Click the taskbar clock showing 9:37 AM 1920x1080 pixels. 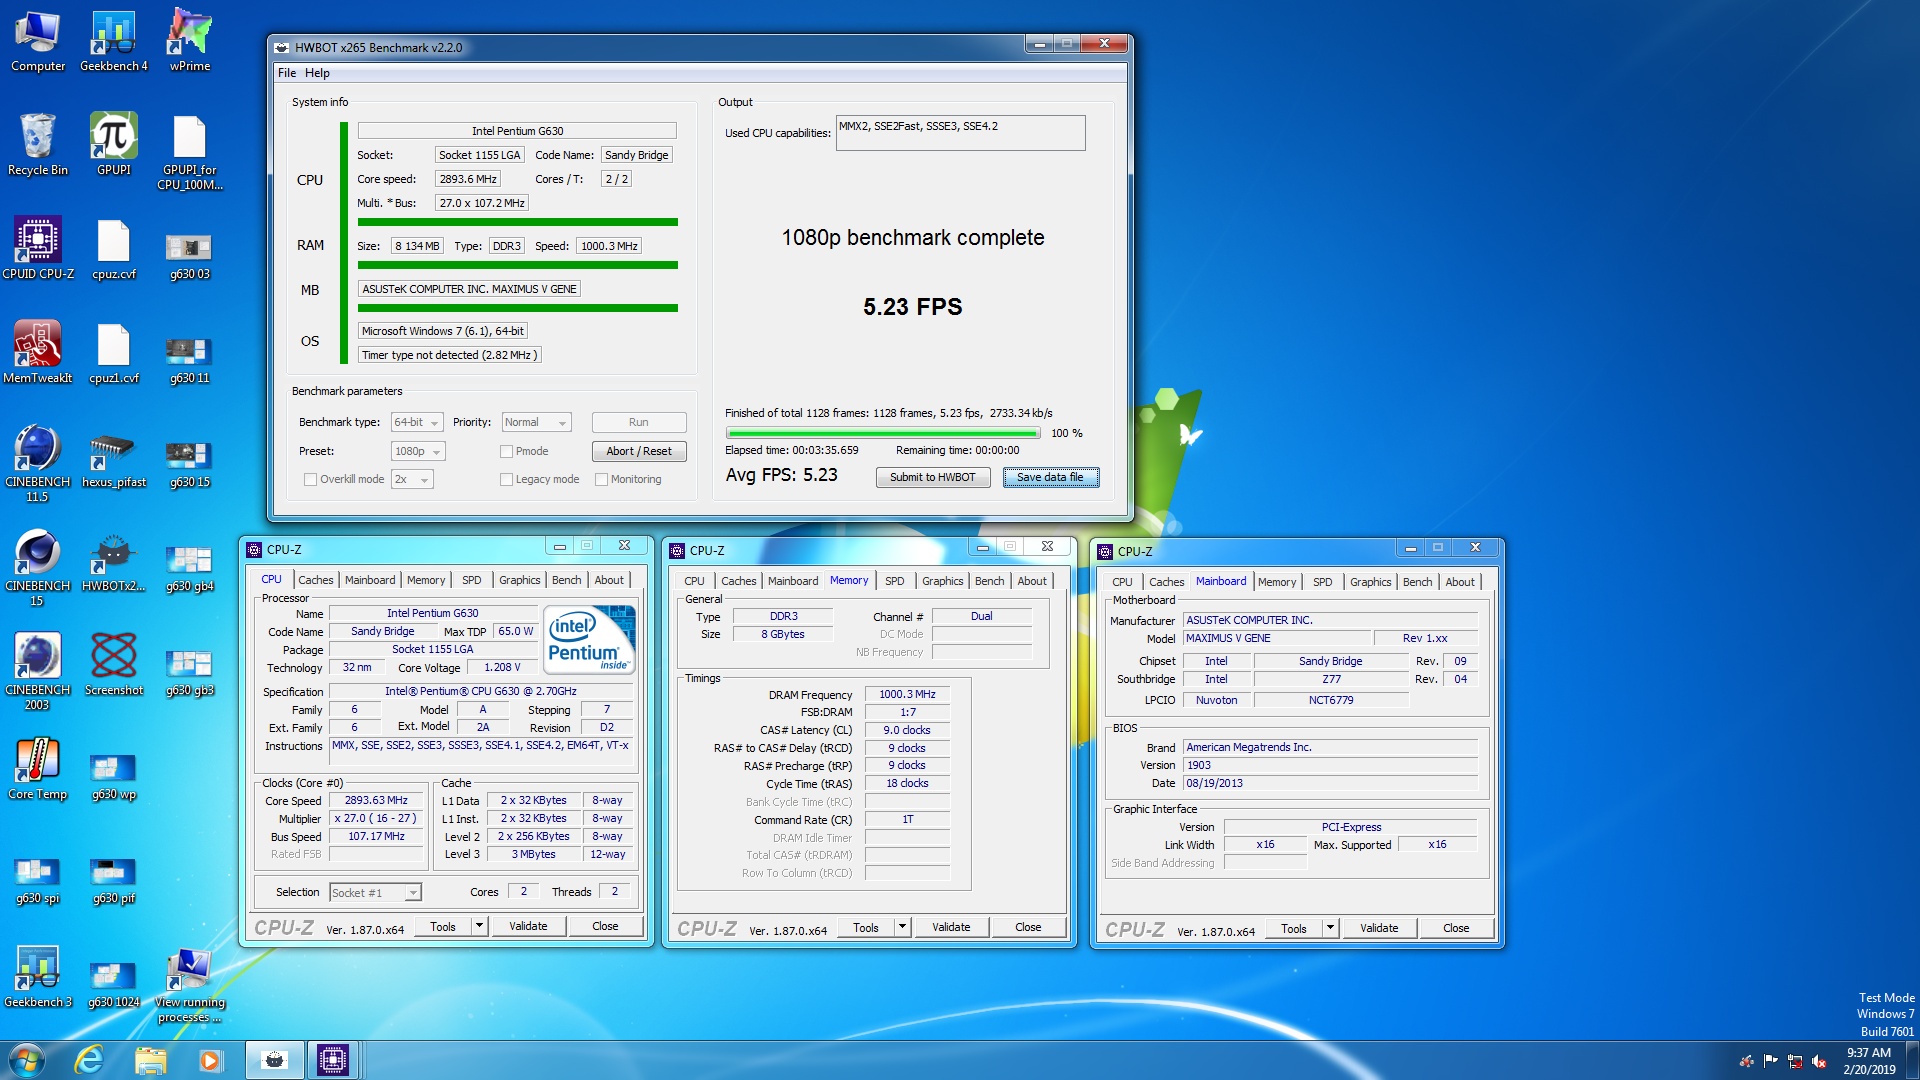1868,1061
